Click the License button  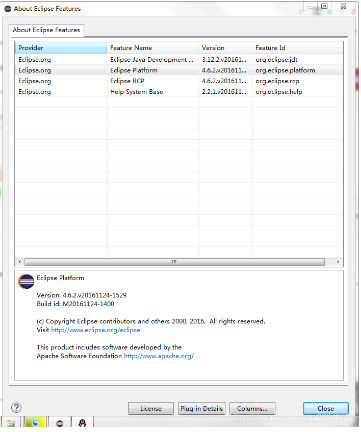pos(151,408)
